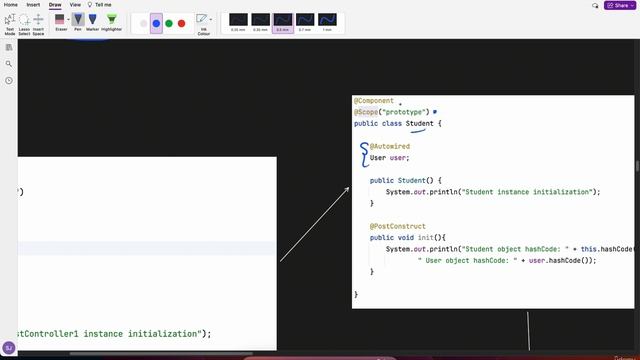Open the Ink Colour picker
Image resolution: width=640 pixels, height=360 pixels.
click(x=203, y=24)
